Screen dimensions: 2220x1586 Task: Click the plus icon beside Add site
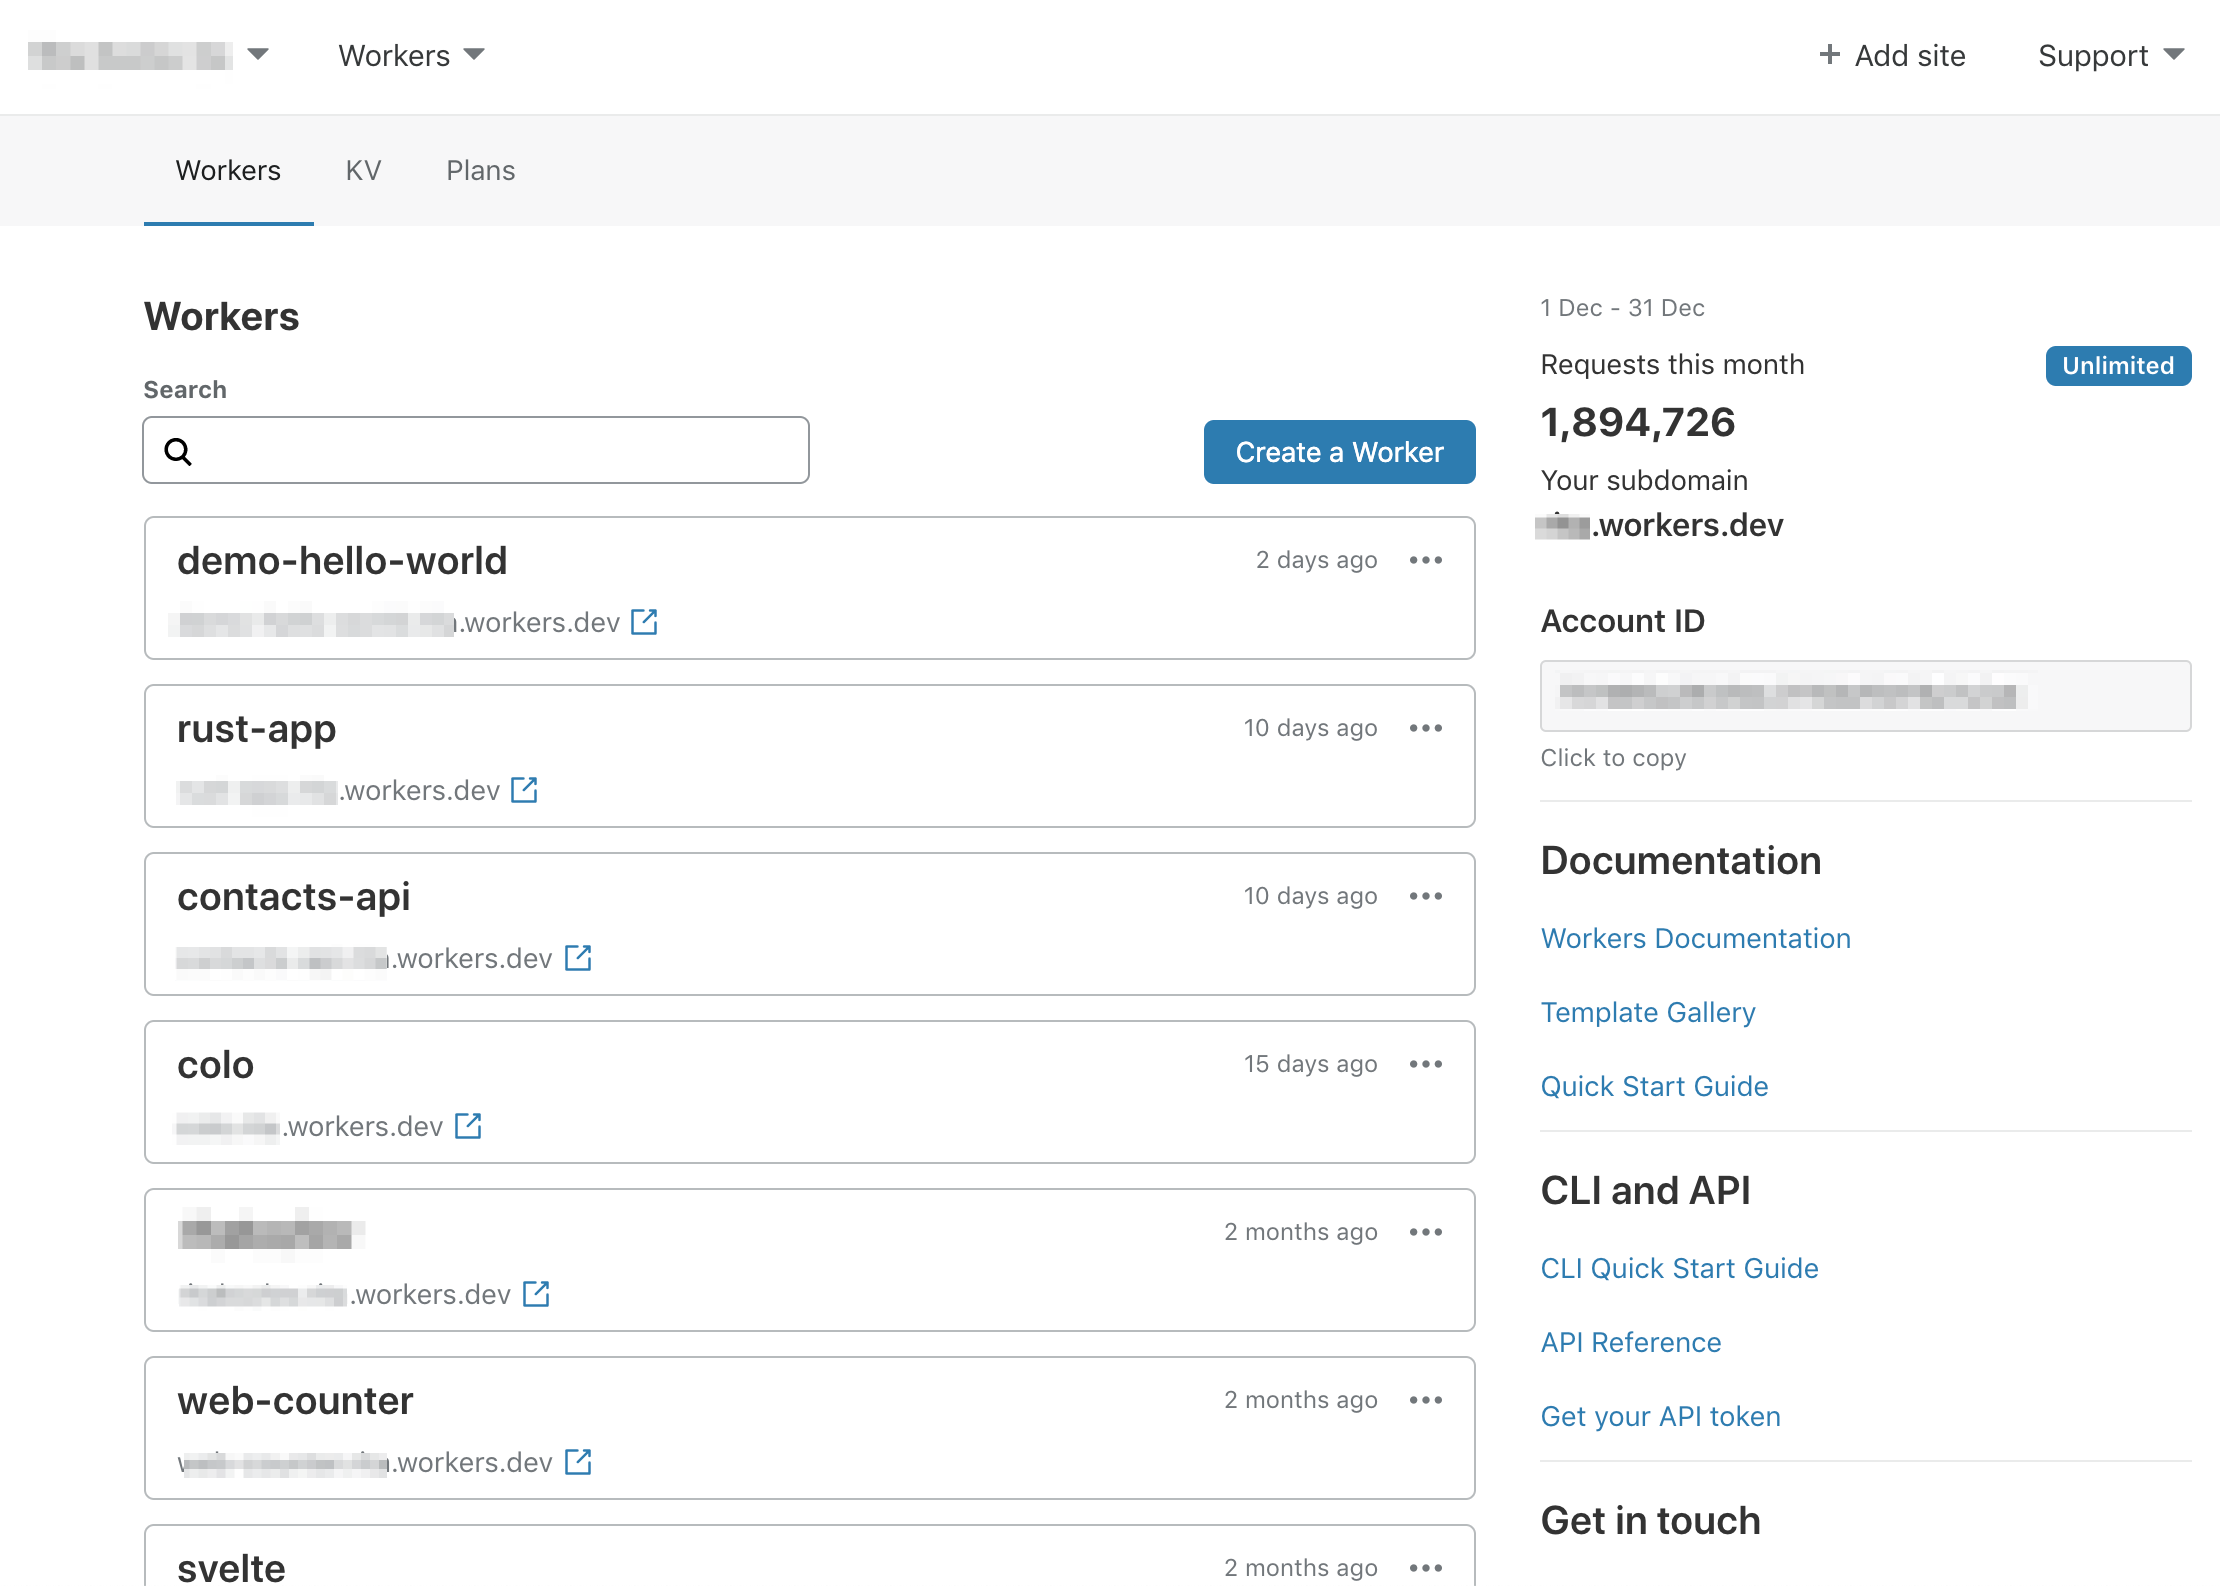tap(1829, 55)
